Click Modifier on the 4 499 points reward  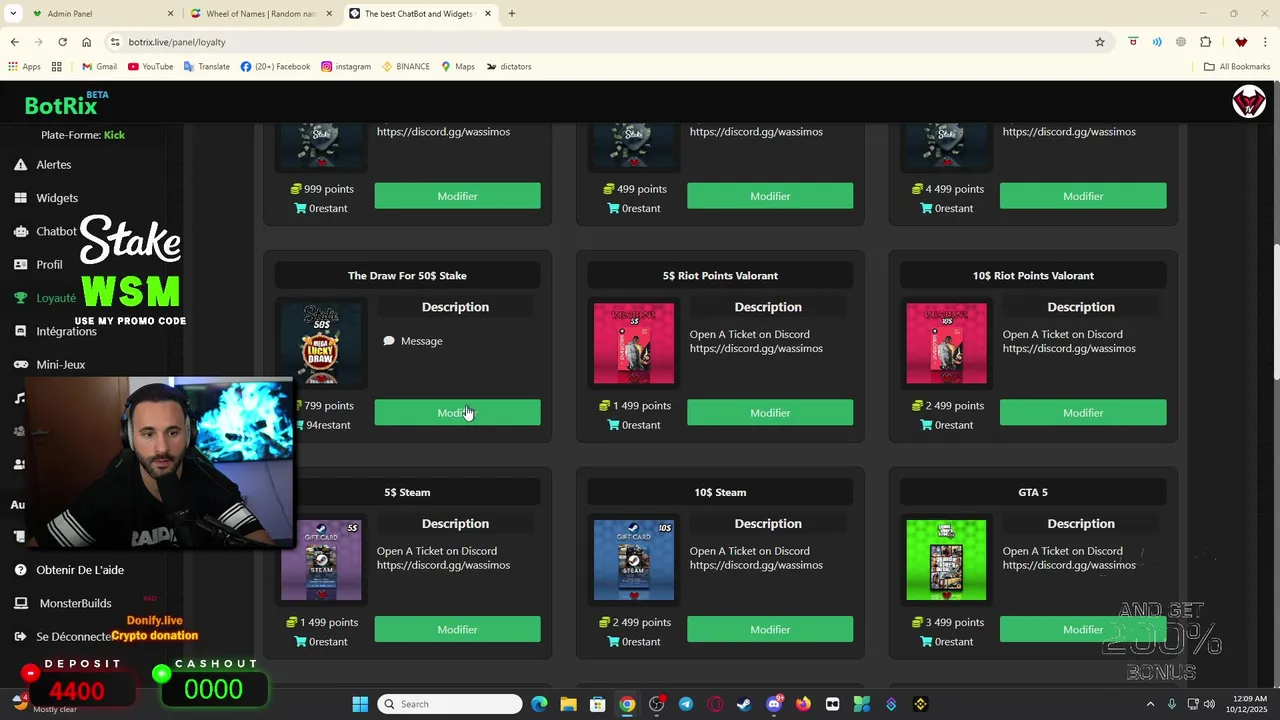tap(1083, 196)
